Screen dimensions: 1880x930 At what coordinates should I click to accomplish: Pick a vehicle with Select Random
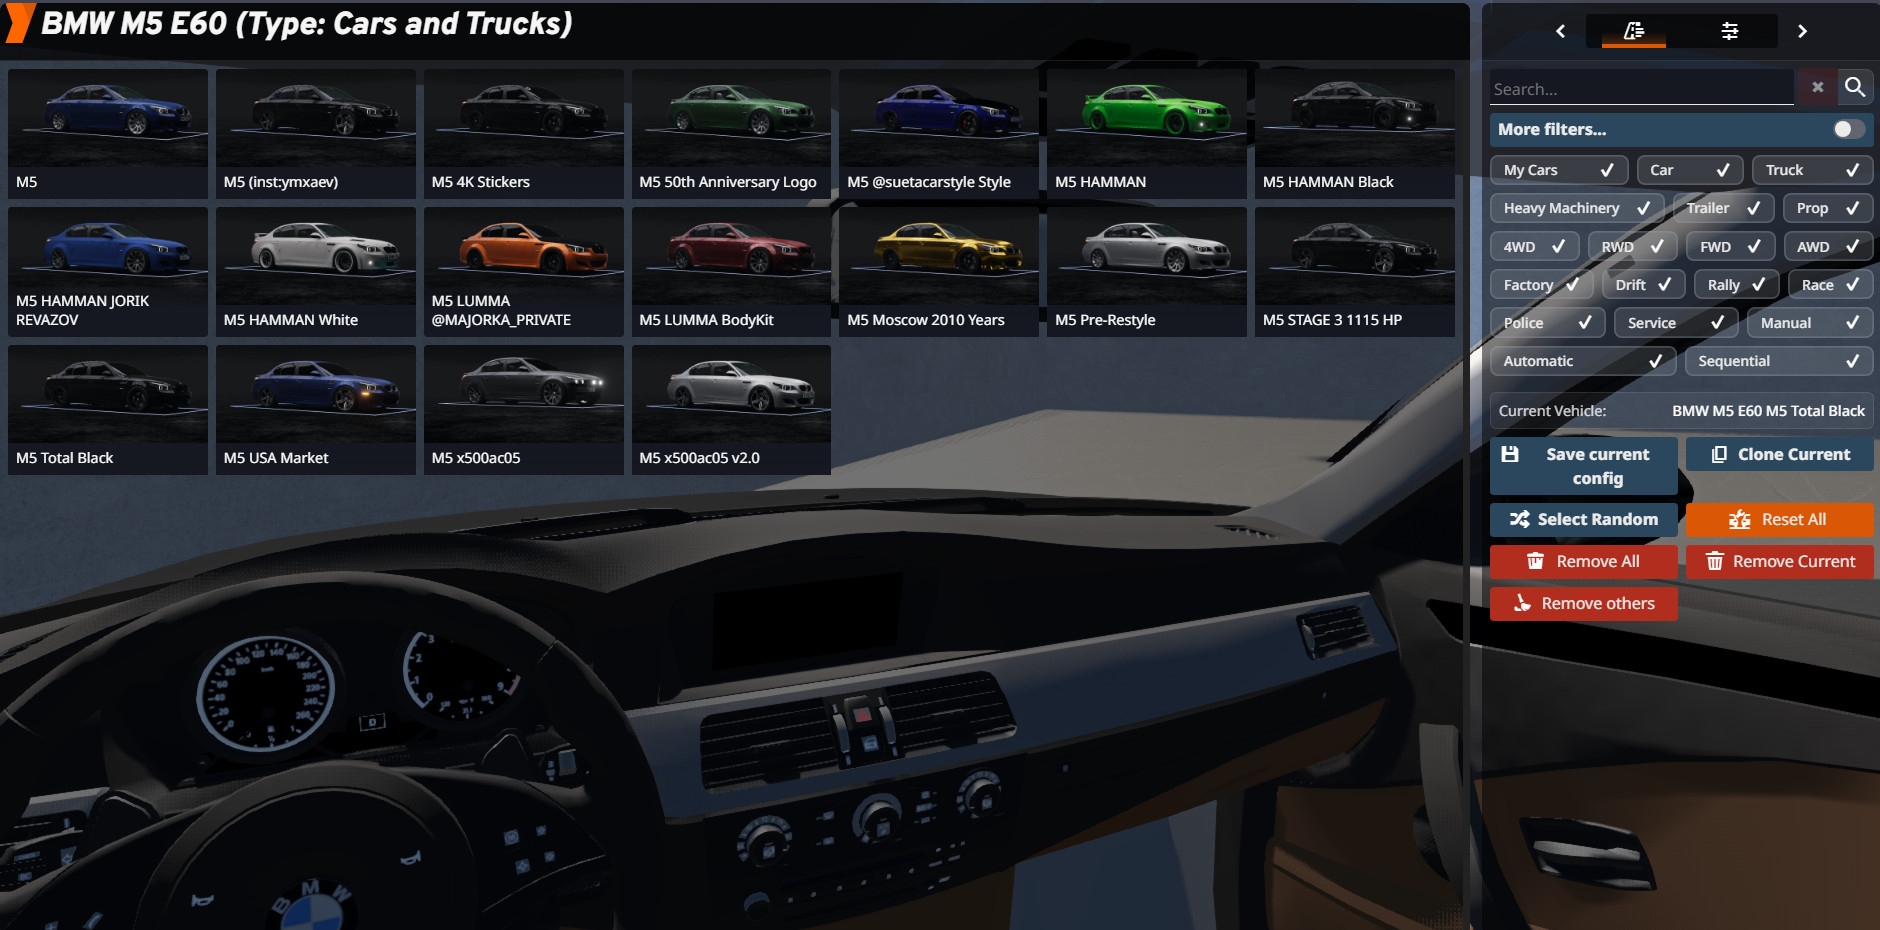1584,520
